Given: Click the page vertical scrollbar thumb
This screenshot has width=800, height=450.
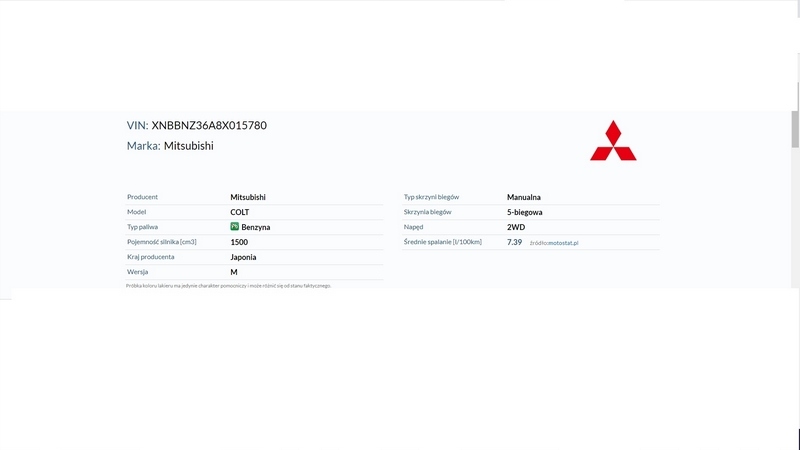Looking at the screenshot, I should [795, 129].
